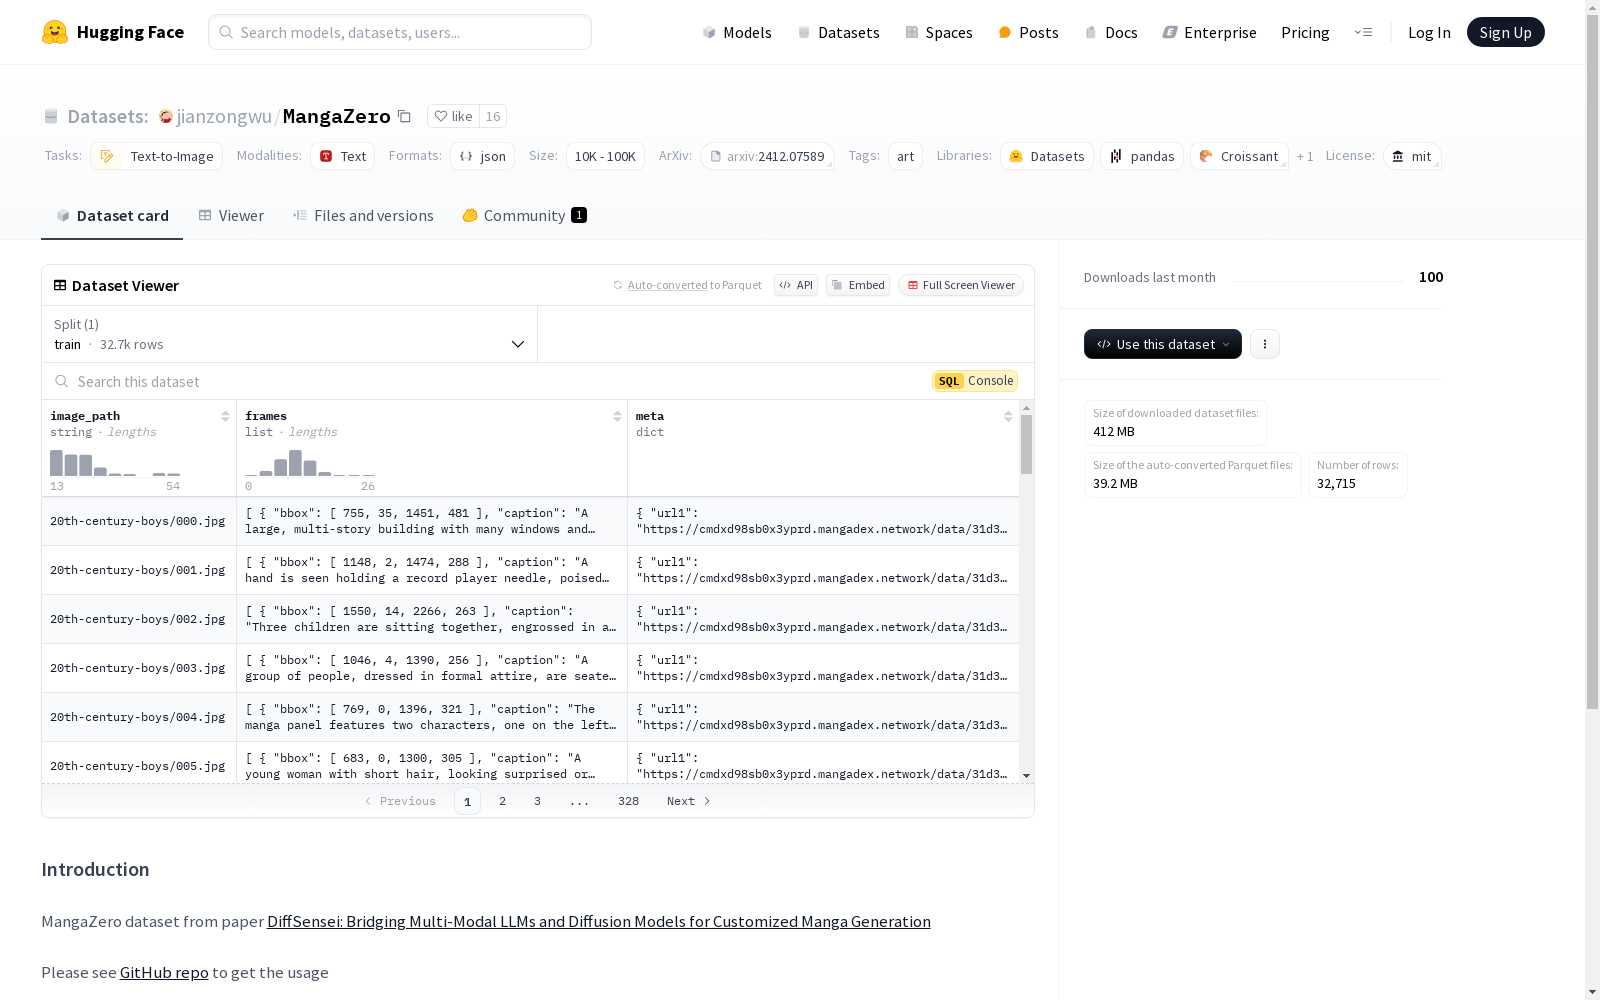Image resolution: width=1600 pixels, height=1000 pixels.
Task: Select the art tag
Action: [x=905, y=156]
